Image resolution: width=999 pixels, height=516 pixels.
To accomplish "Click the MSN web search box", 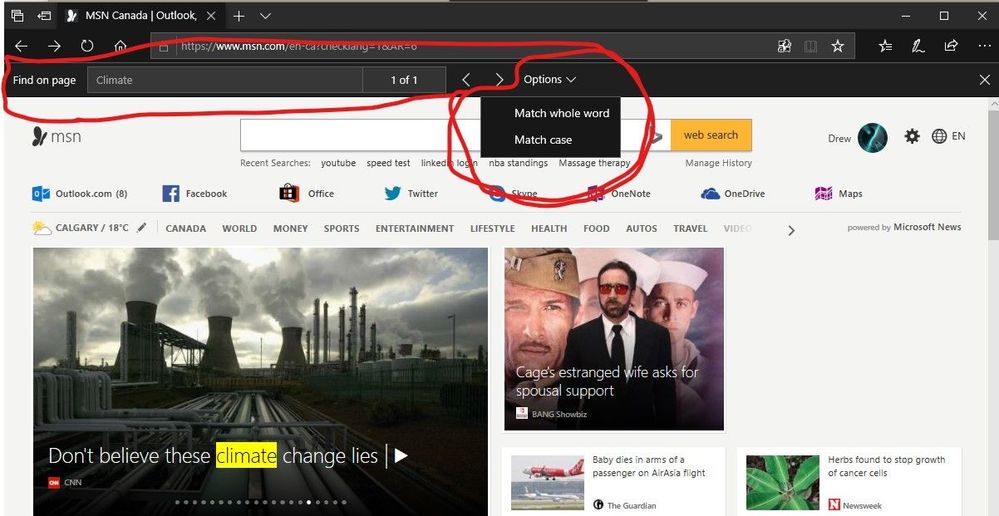I will pyautogui.click(x=455, y=135).
